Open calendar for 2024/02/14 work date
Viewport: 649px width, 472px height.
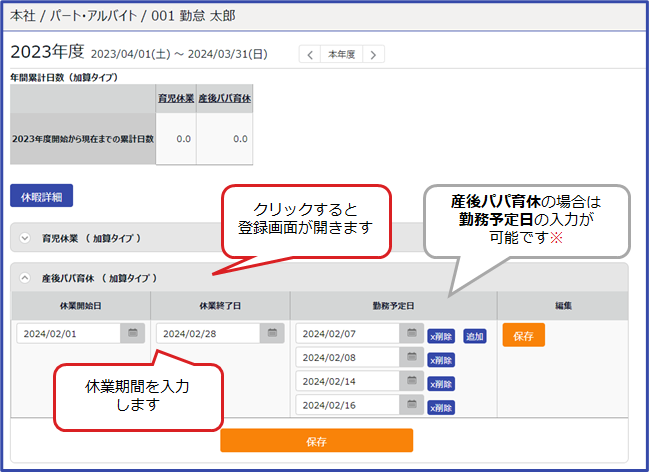412,383
